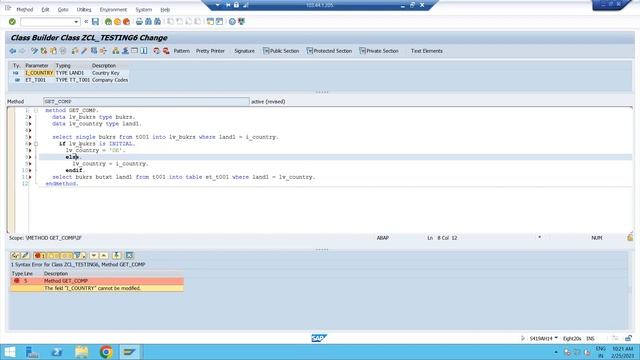Click the Find Next binoculars icon
Image resolution: width=640 pixels, height=360 pixels.
pos(157,22)
